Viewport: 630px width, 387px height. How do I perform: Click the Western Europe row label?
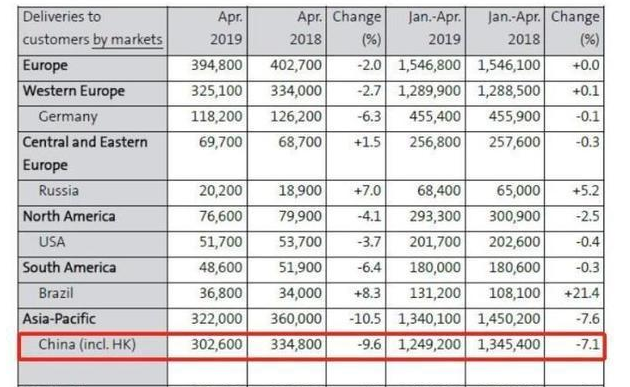[x=74, y=91]
